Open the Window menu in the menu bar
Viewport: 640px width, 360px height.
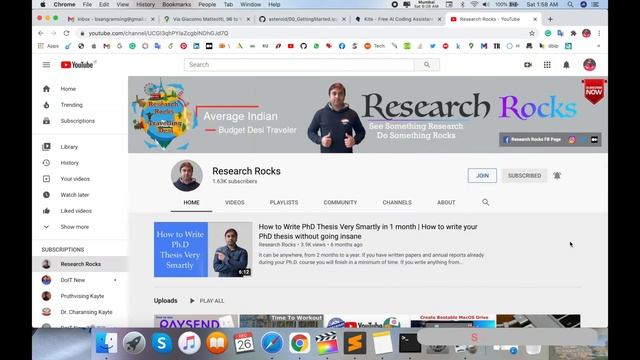[250, 4]
